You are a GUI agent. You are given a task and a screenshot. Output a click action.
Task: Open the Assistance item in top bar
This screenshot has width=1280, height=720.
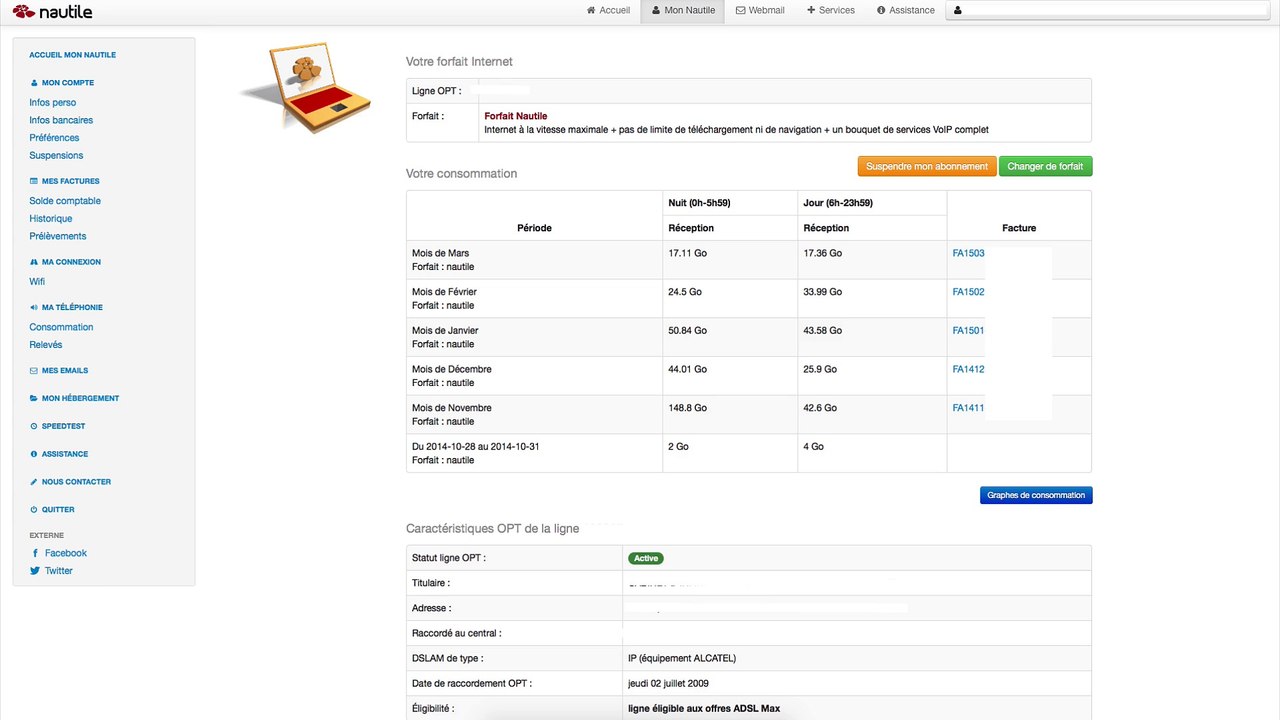[x=906, y=11]
